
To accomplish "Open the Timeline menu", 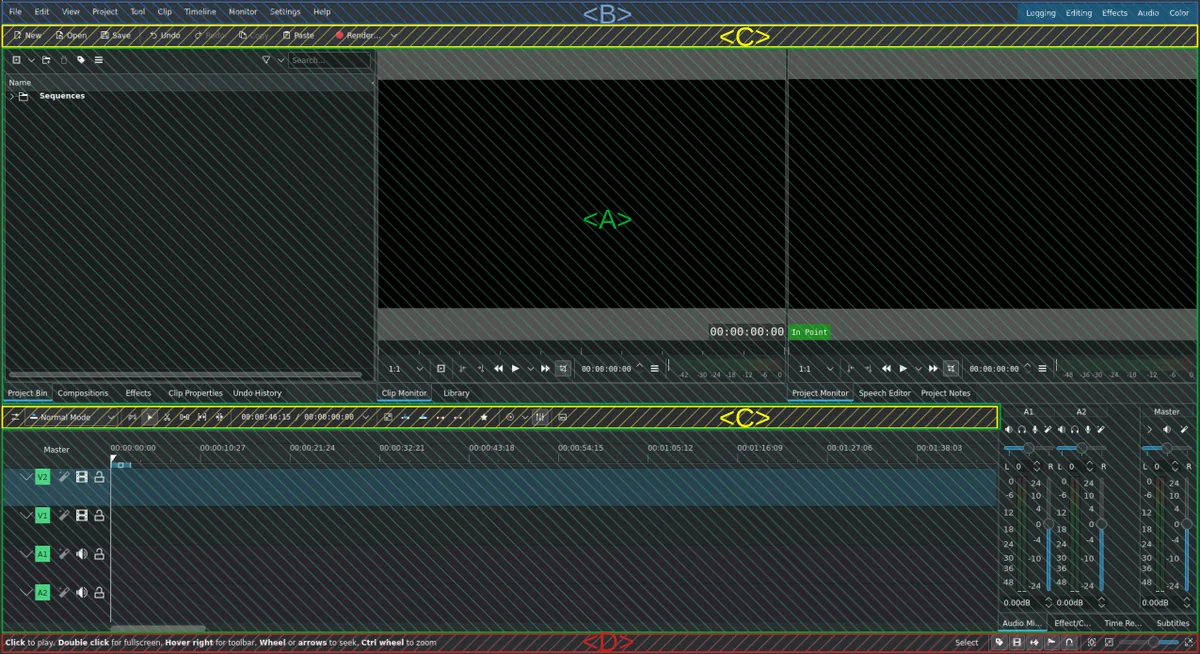I will click(200, 12).
